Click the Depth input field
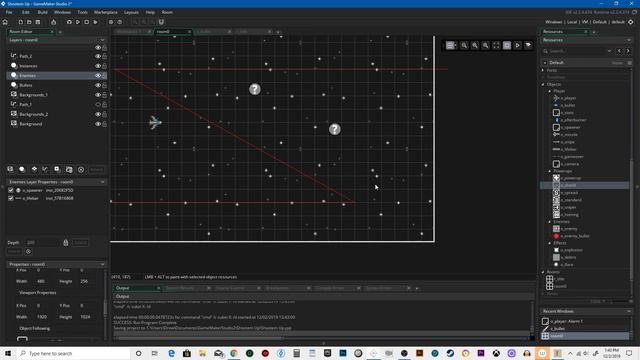Viewport: 640px width, 360px height. click(43, 242)
